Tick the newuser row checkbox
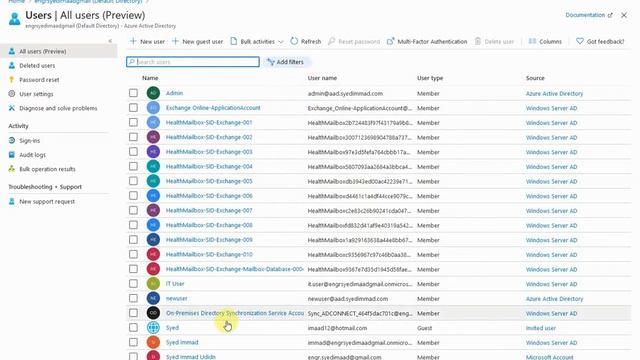 (133, 298)
